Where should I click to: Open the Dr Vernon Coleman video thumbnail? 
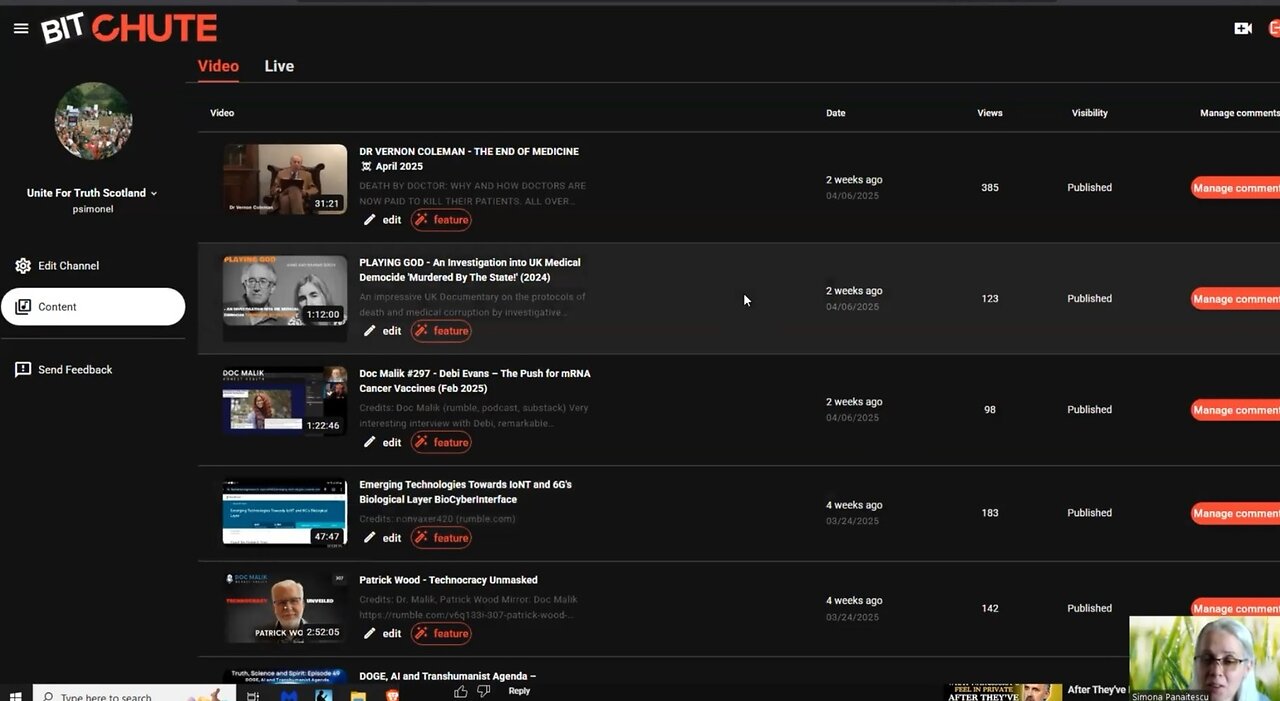[x=285, y=179]
